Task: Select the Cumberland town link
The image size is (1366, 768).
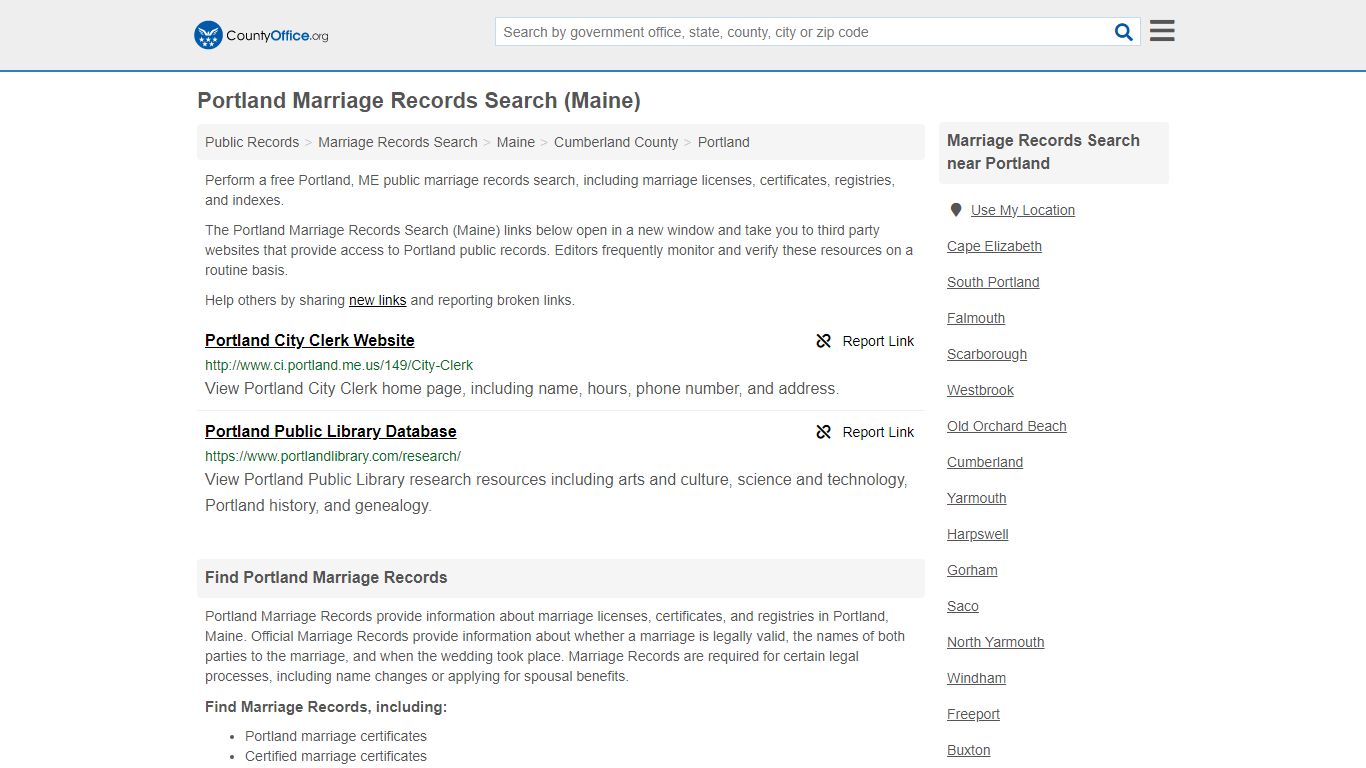Action: (x=985, y=462)
